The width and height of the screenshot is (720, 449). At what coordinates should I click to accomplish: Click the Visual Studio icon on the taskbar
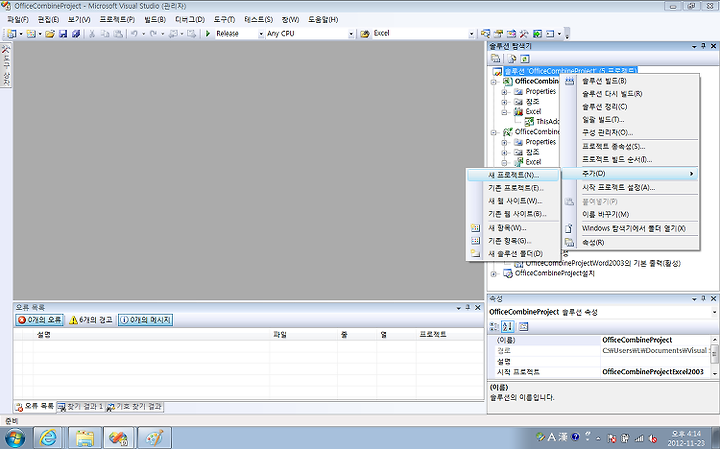[x=119, y=438]
